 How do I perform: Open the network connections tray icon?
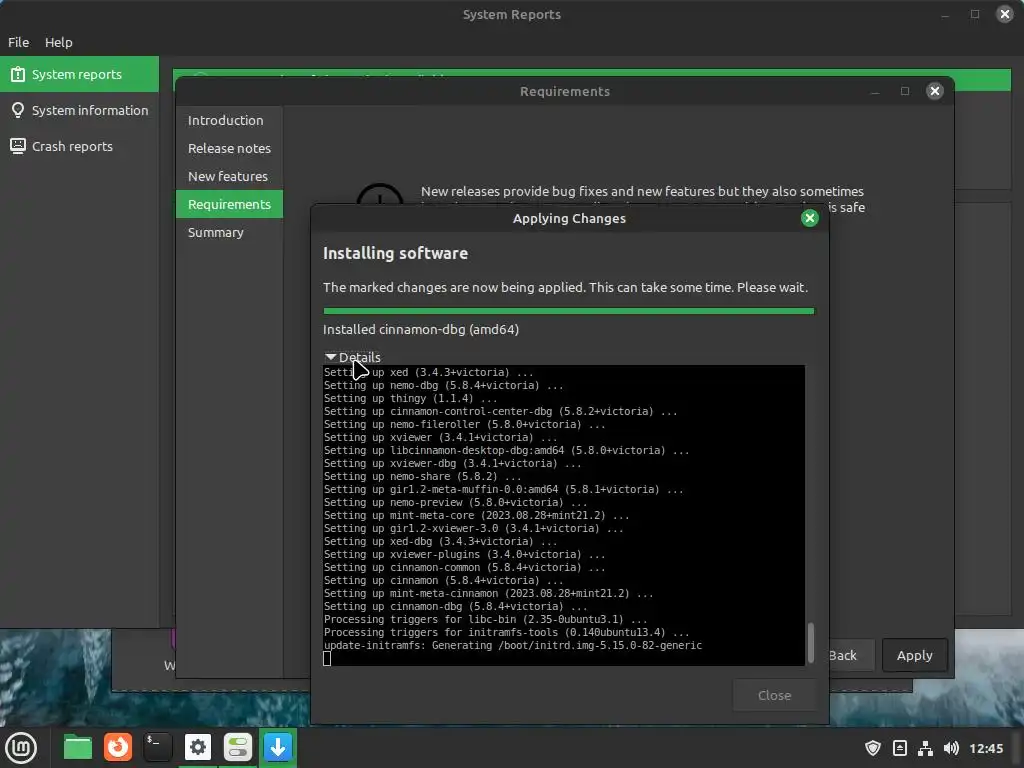pos(925,748)
